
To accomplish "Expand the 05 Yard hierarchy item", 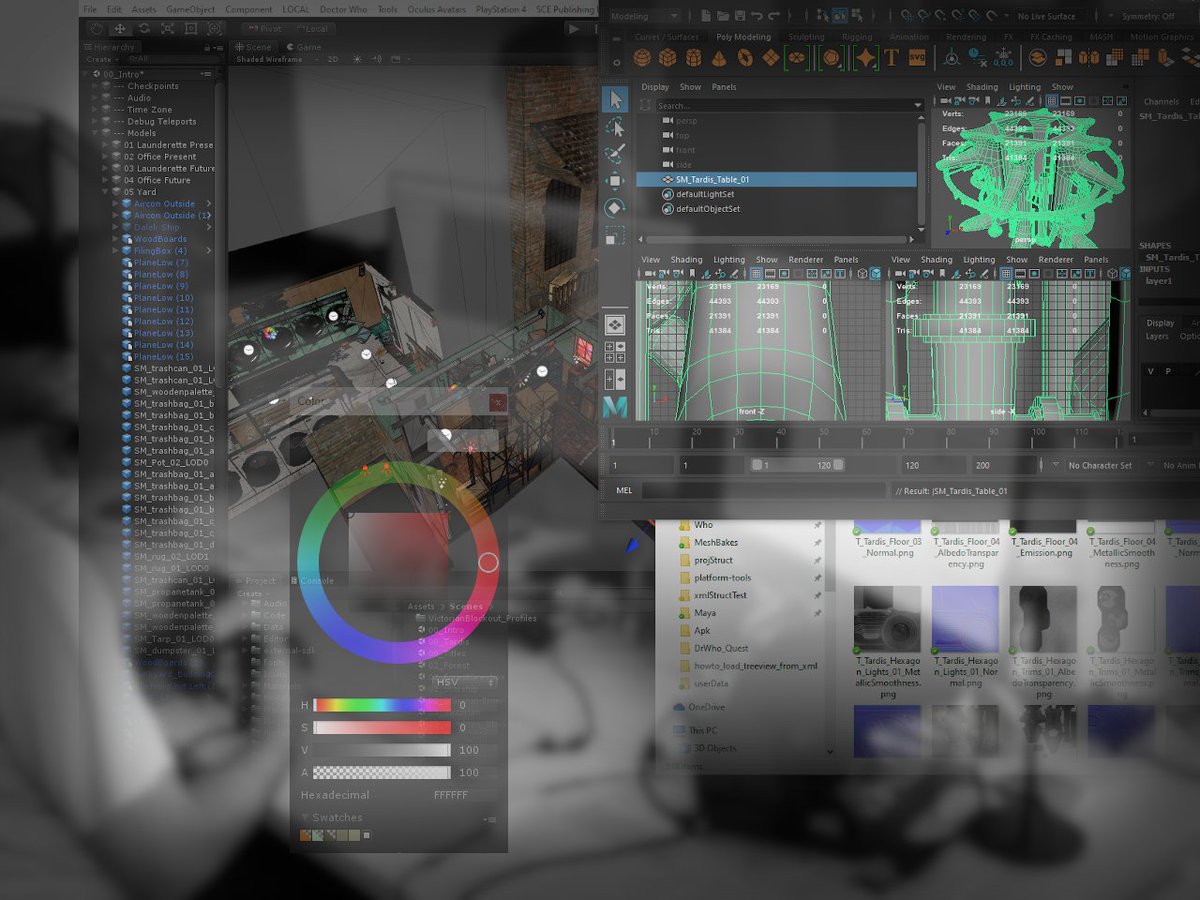I will 105,191.
